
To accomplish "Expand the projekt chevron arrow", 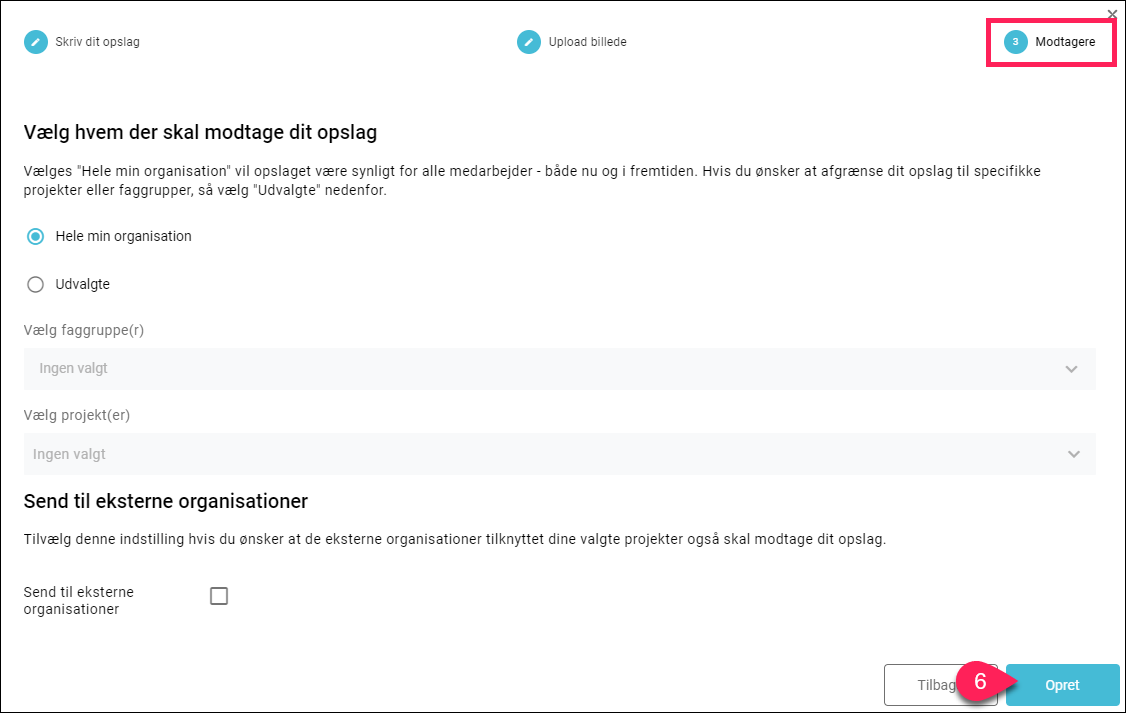I will [1074, 454].
